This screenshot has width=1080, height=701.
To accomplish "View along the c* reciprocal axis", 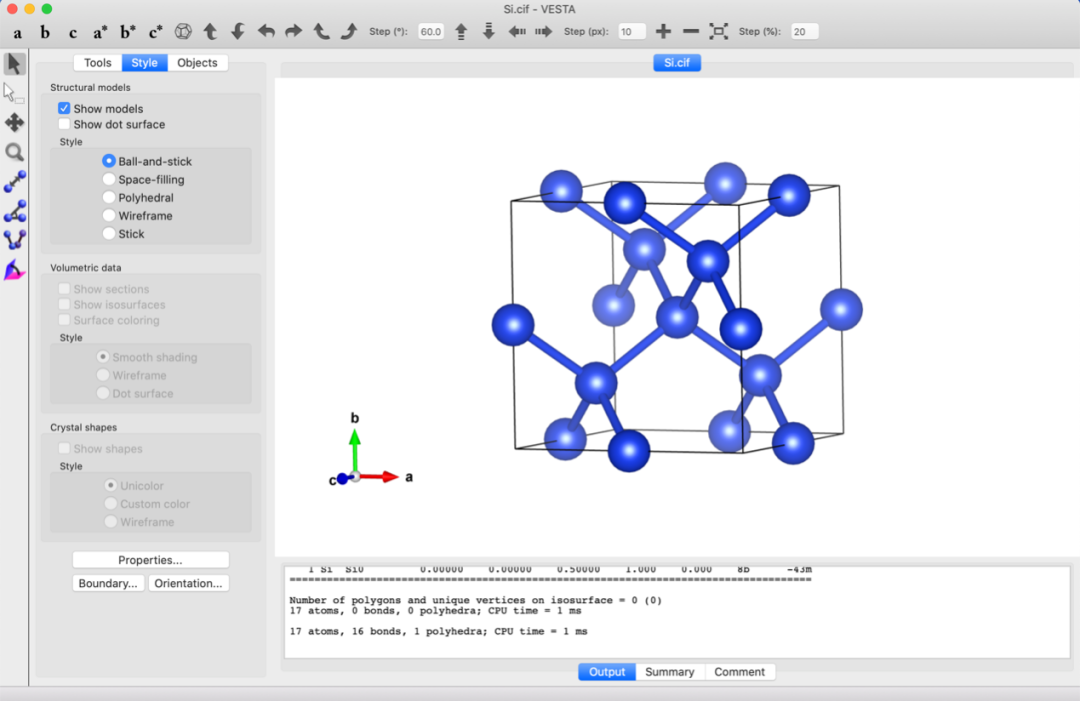I will point(156,32).
